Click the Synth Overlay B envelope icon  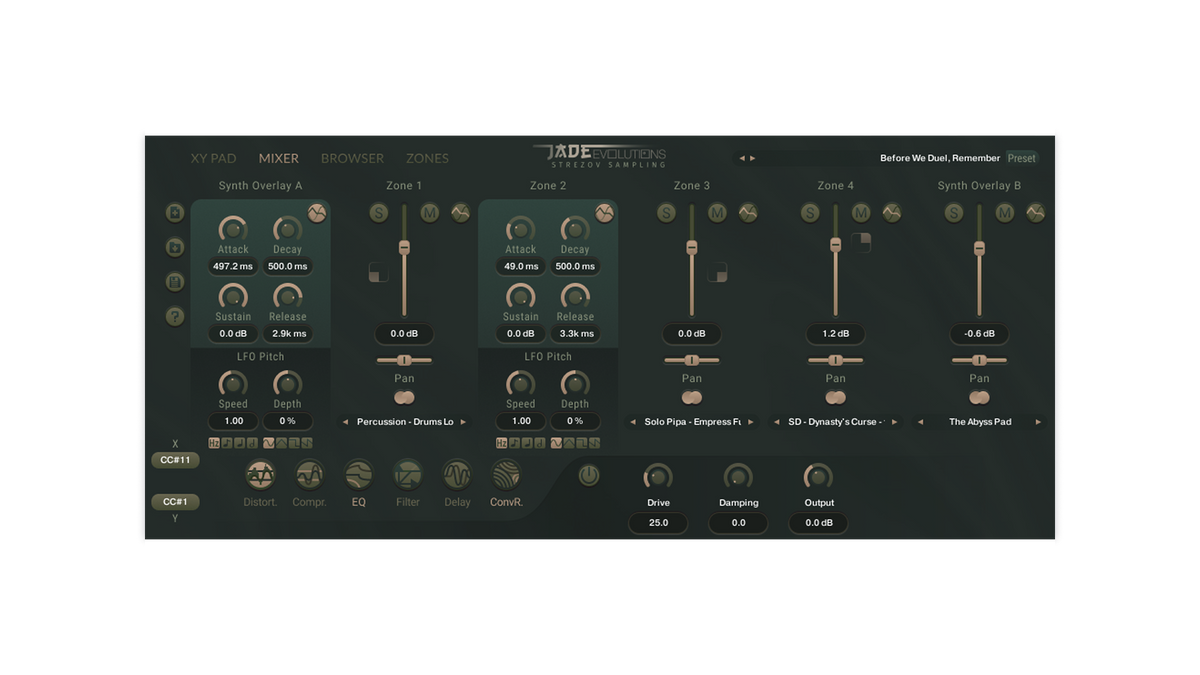(x=1036, y=212)
